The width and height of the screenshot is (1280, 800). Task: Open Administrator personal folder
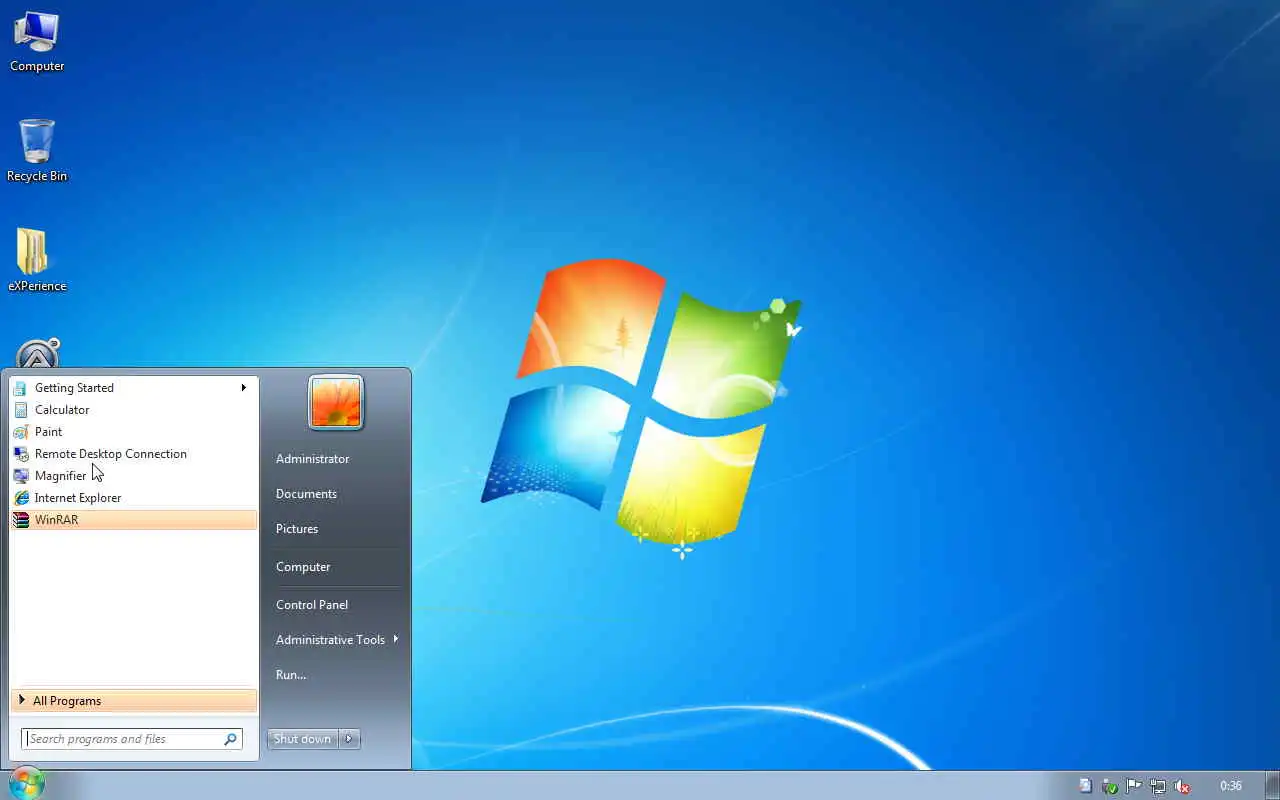(313, 459)
